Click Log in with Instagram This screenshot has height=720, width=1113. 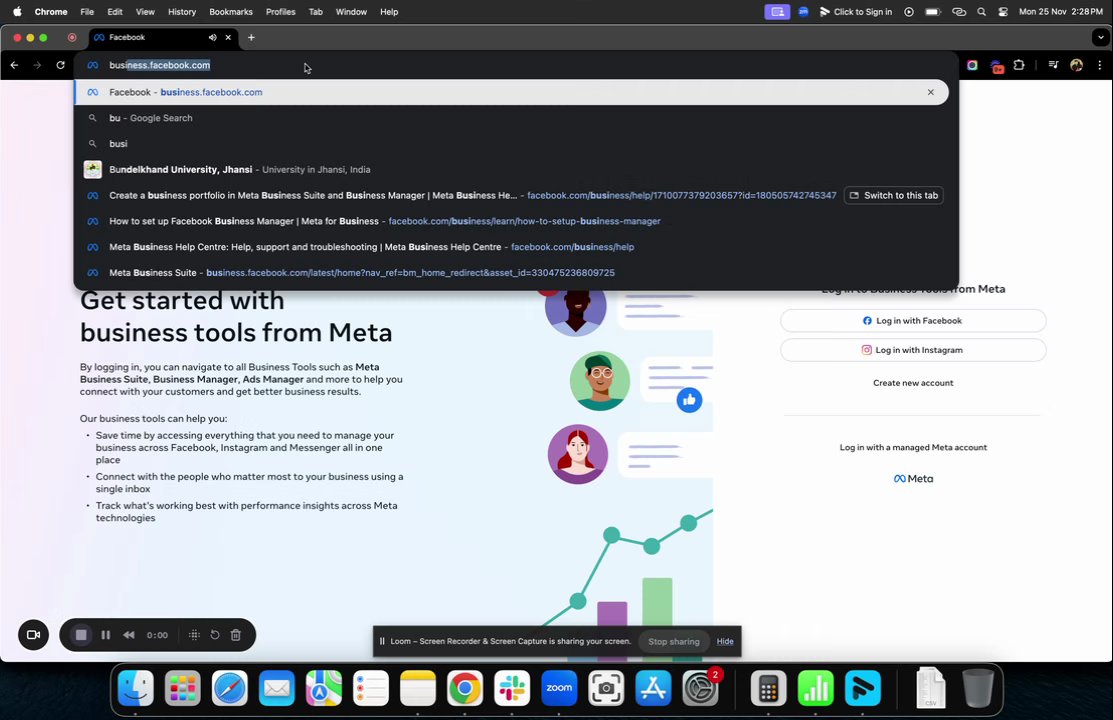[x=913, y=350]
